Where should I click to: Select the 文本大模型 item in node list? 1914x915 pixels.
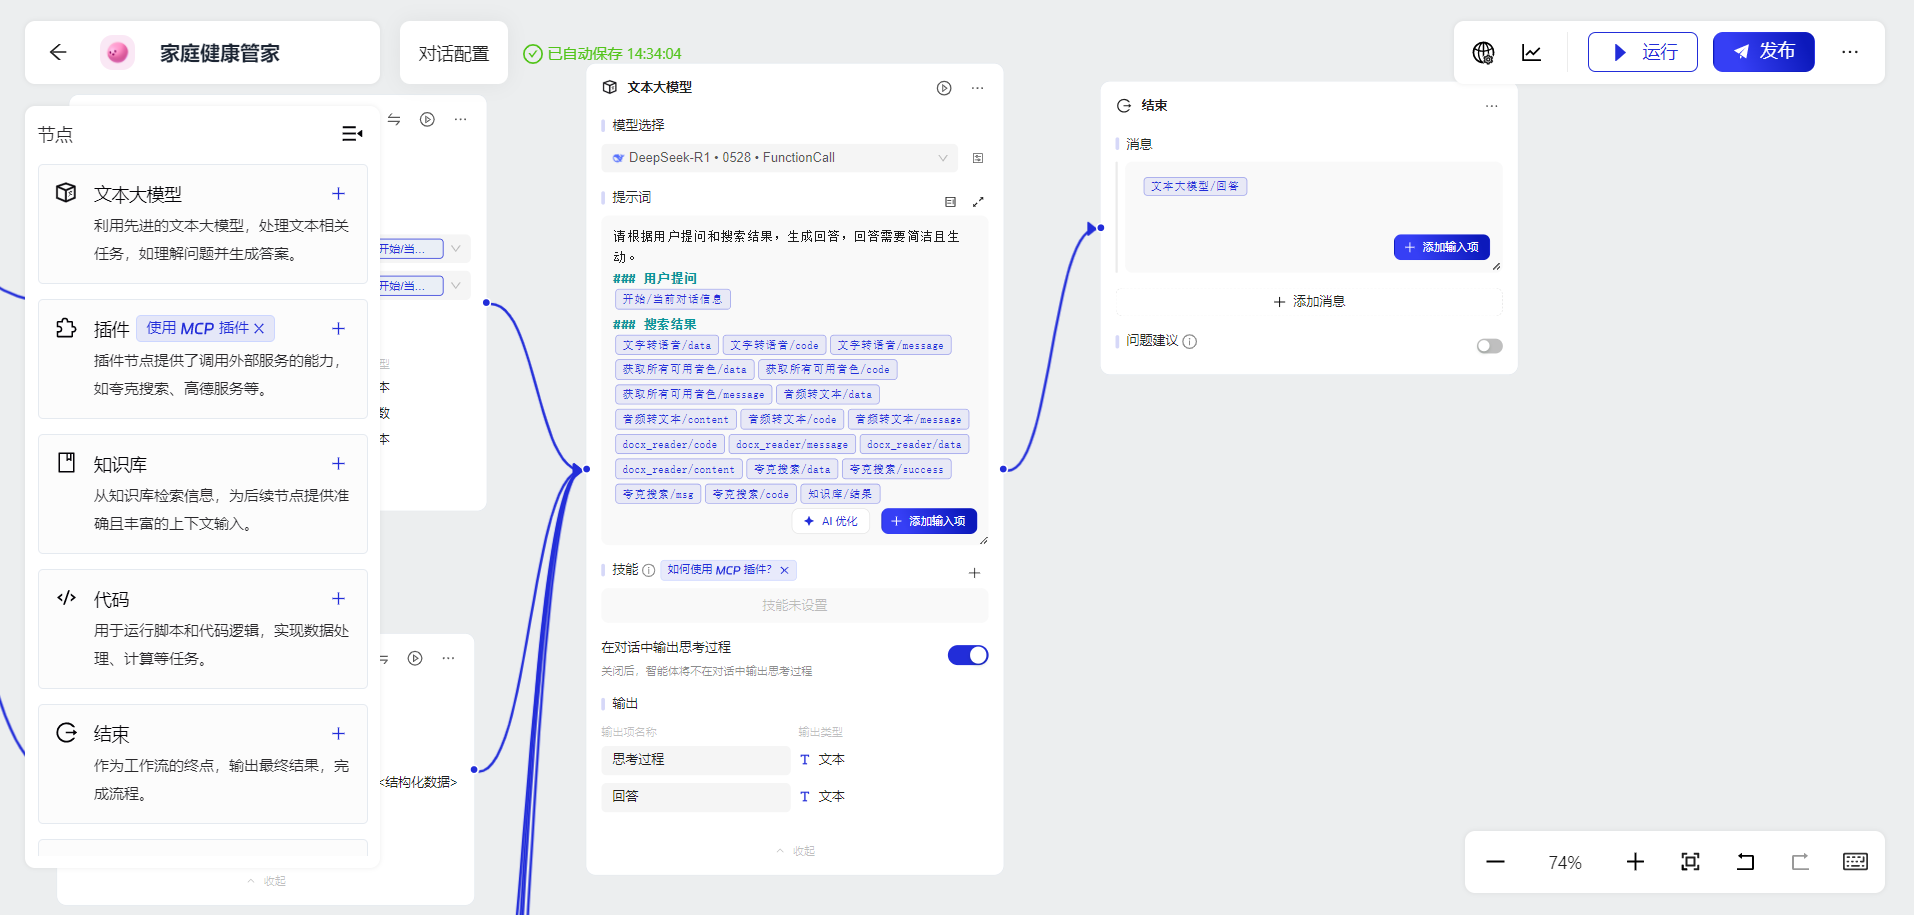coord(203,224)
